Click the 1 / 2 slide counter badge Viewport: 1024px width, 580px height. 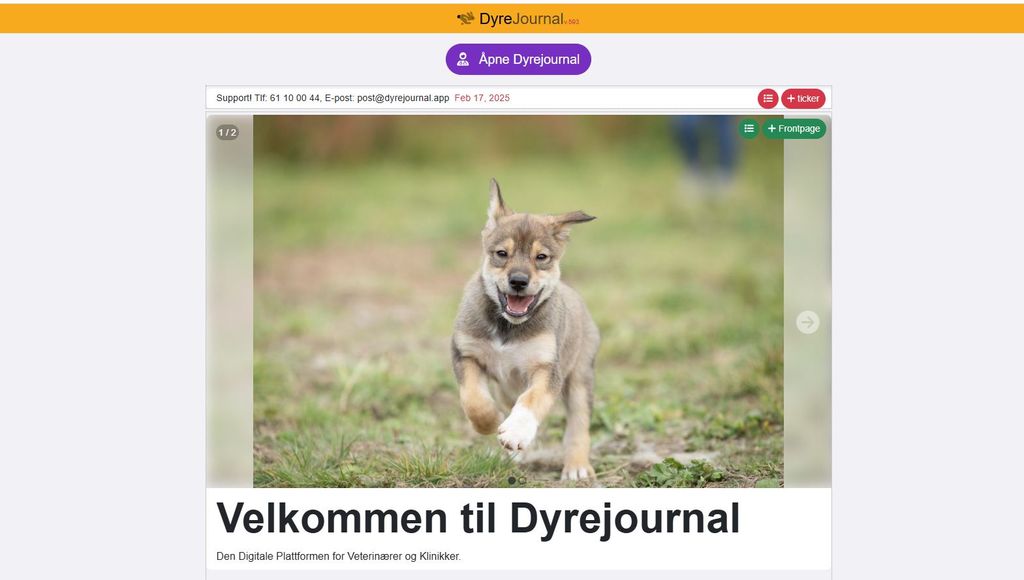pyautogui.click(x=227, y=133)
